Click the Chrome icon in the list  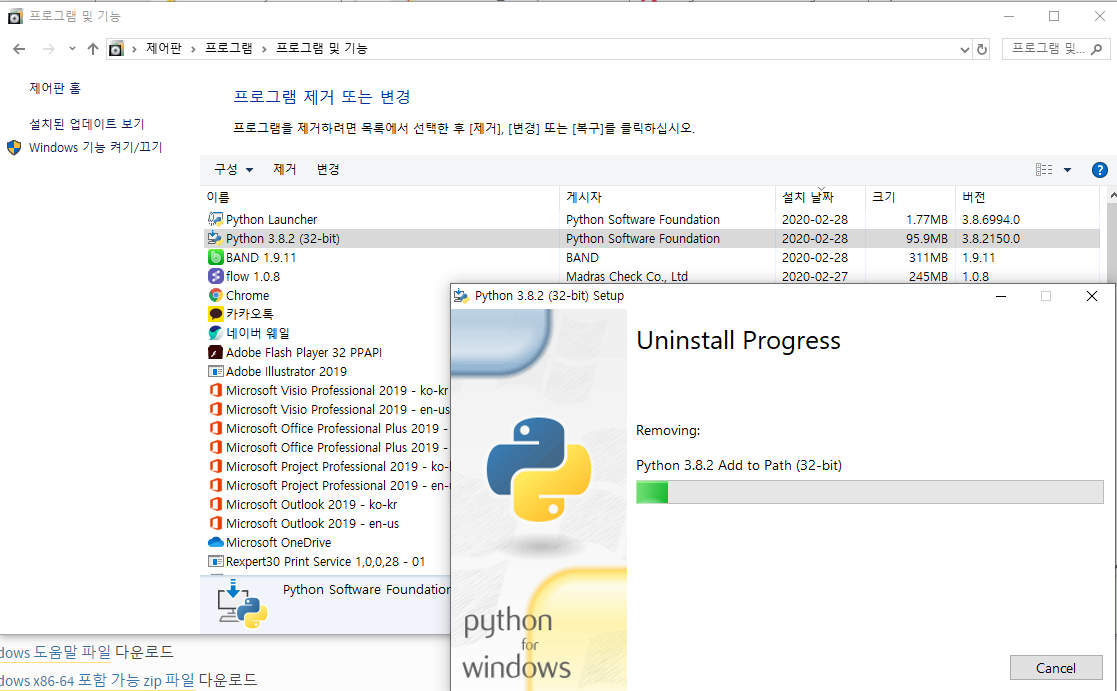tap(215, 295)
